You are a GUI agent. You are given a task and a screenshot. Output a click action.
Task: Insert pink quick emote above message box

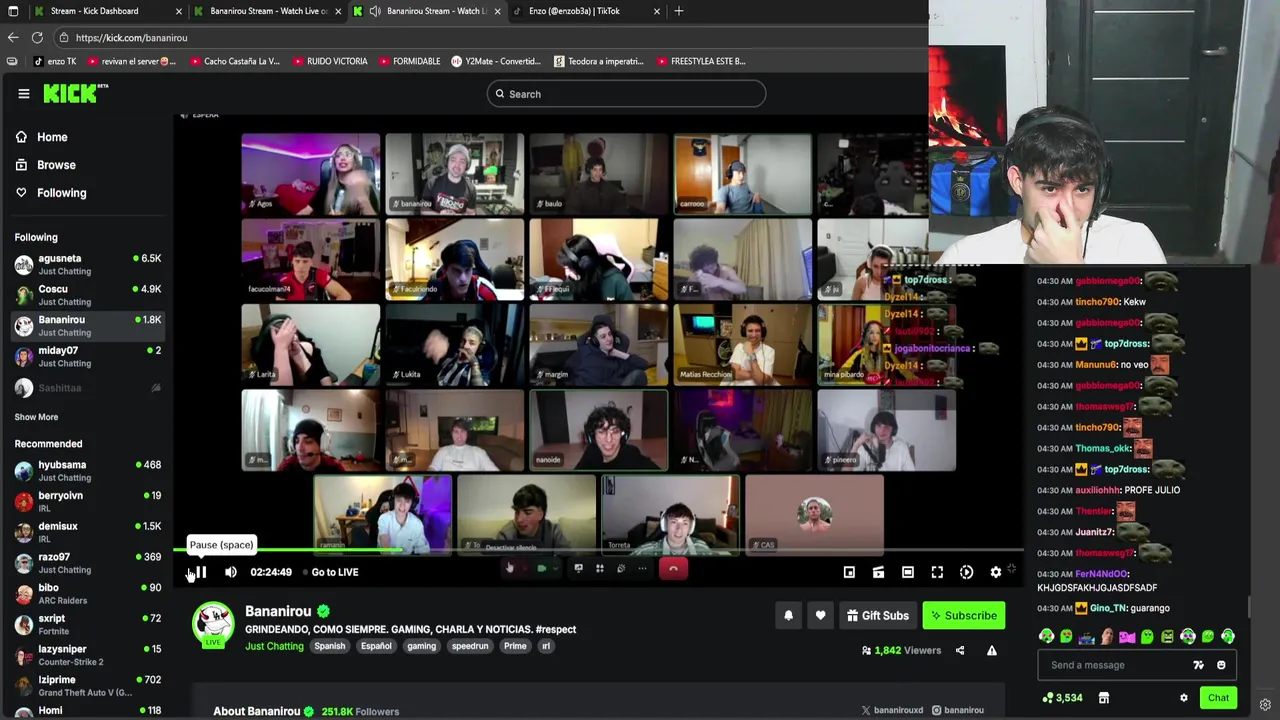(1127, 637)
